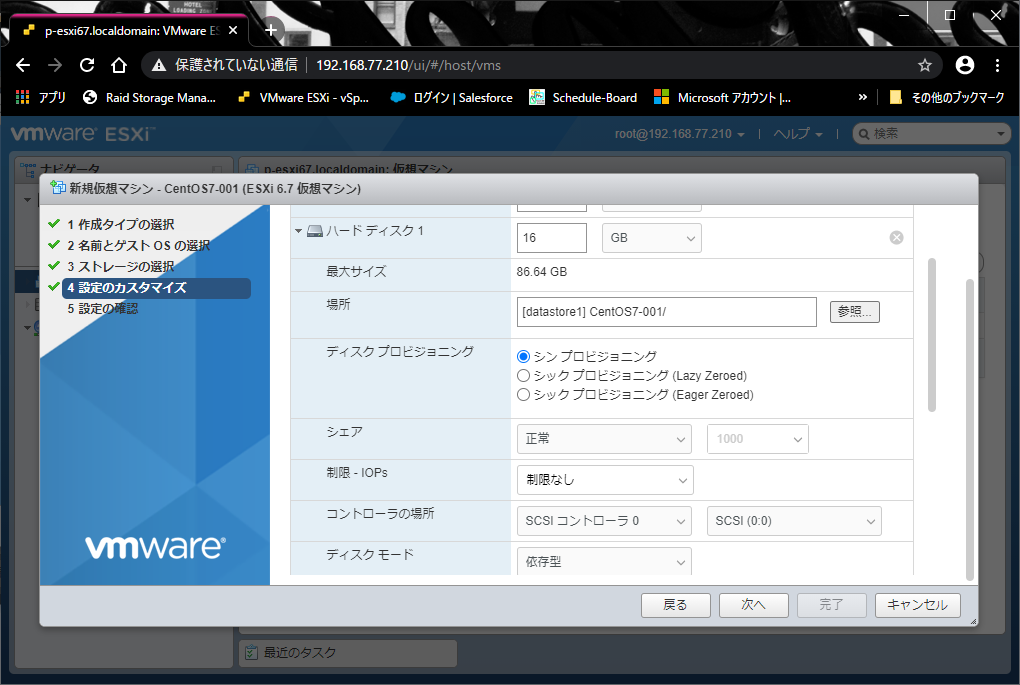Click the 次へ next button
Viewport: 1020px width, 685px height.
pyautogui.click(x=753, y=605)
